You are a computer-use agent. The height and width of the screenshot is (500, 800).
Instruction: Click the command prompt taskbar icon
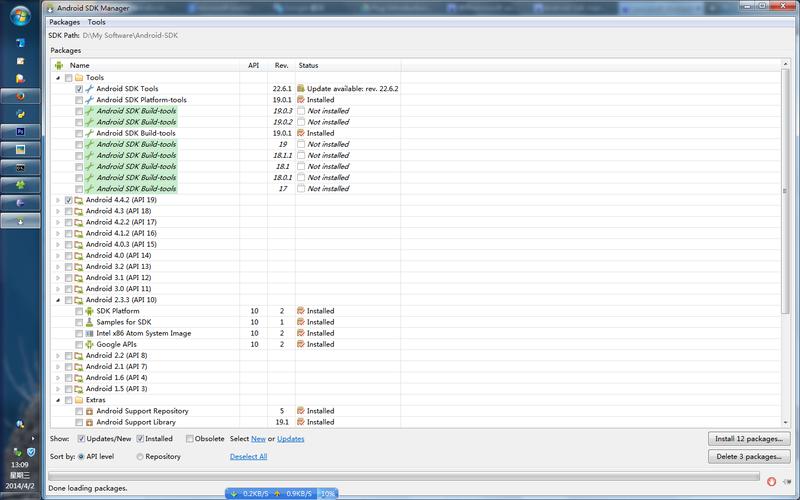click(x=20, y=167)
